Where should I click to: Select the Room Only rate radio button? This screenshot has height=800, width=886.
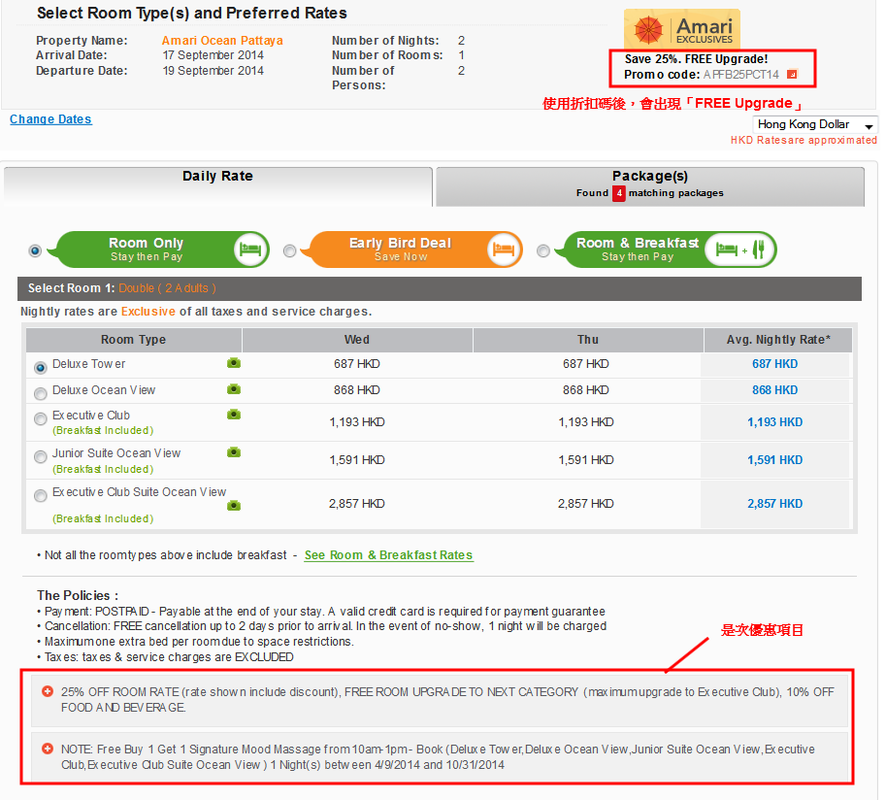(x=36, y=250)
